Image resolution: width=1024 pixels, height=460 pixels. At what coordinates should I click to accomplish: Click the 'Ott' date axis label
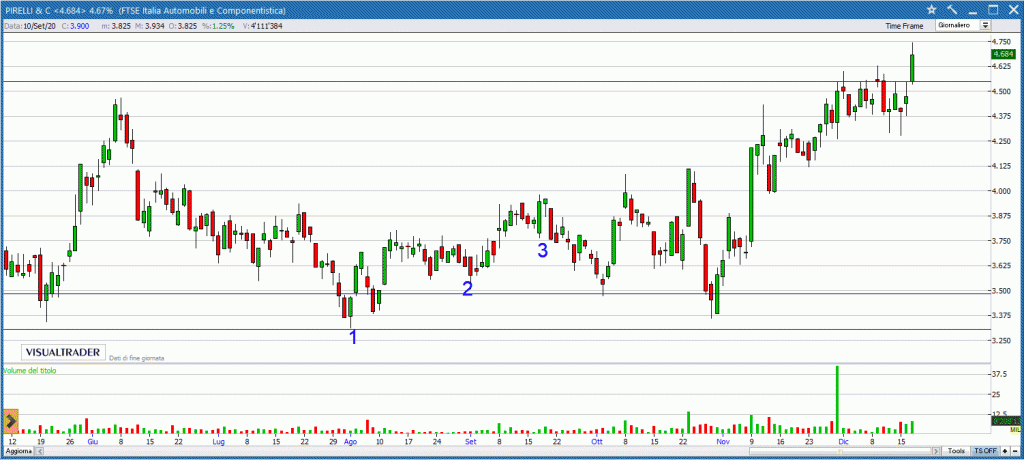pos(596,442)
